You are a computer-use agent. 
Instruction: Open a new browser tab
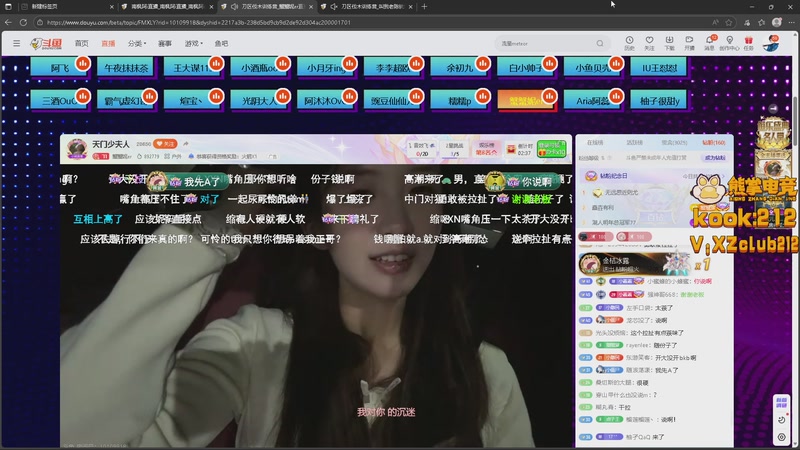[x=424, y=7]
